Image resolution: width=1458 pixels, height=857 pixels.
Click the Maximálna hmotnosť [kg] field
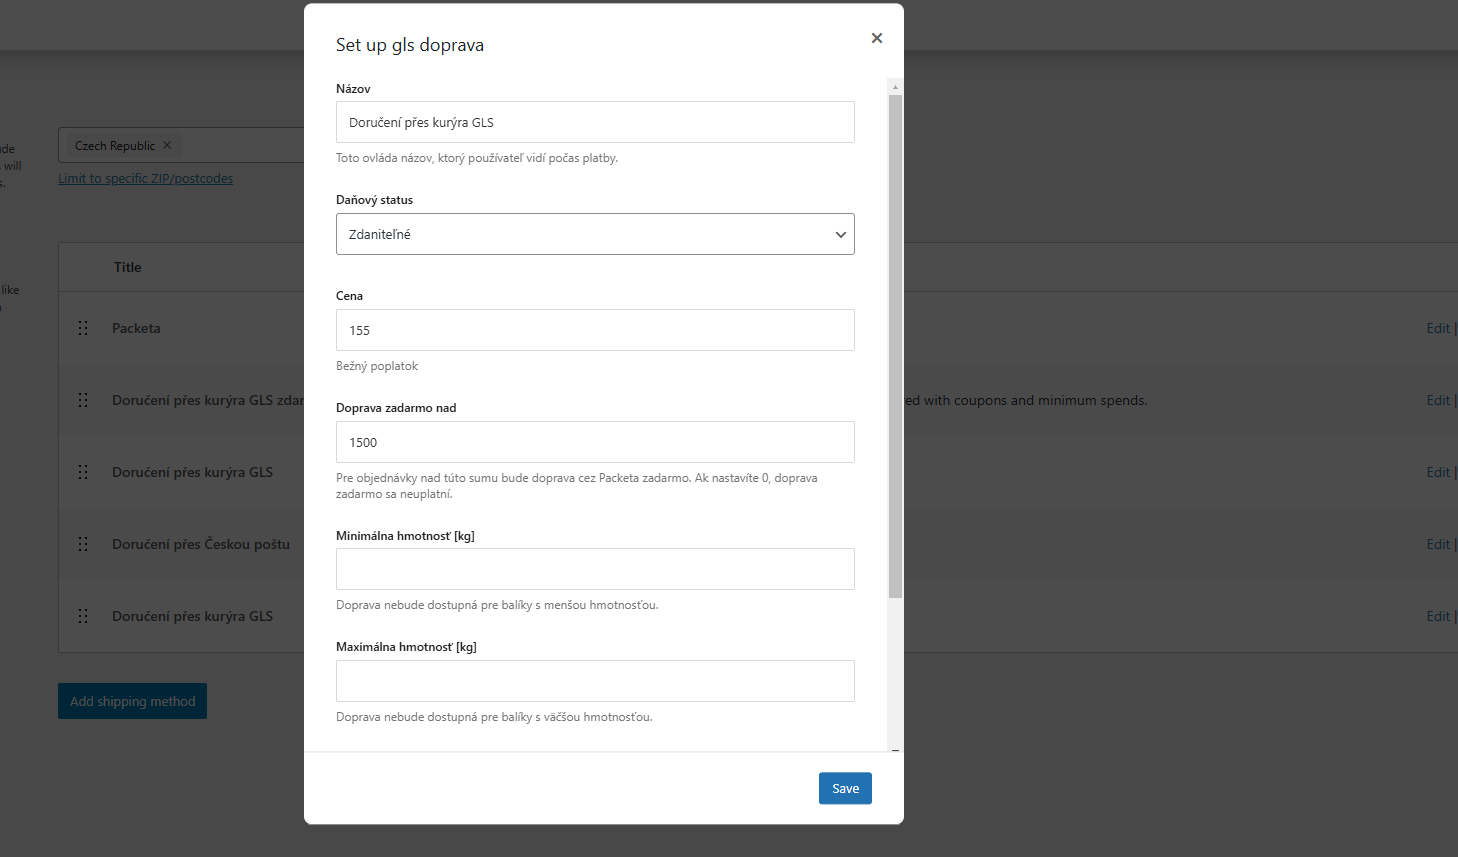pos(595,681)
